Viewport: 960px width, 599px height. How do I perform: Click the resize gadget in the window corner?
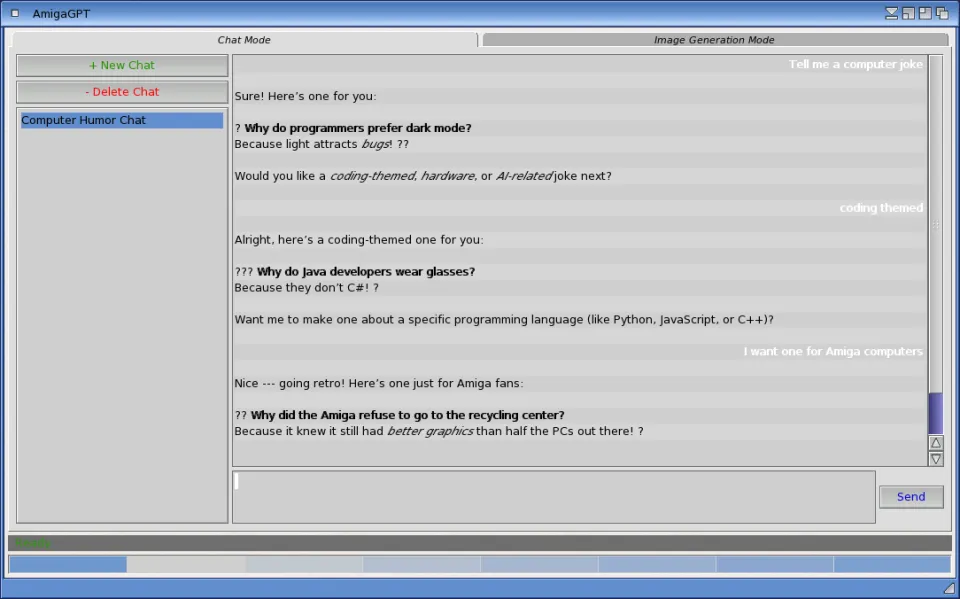click(x=946, y=588)
